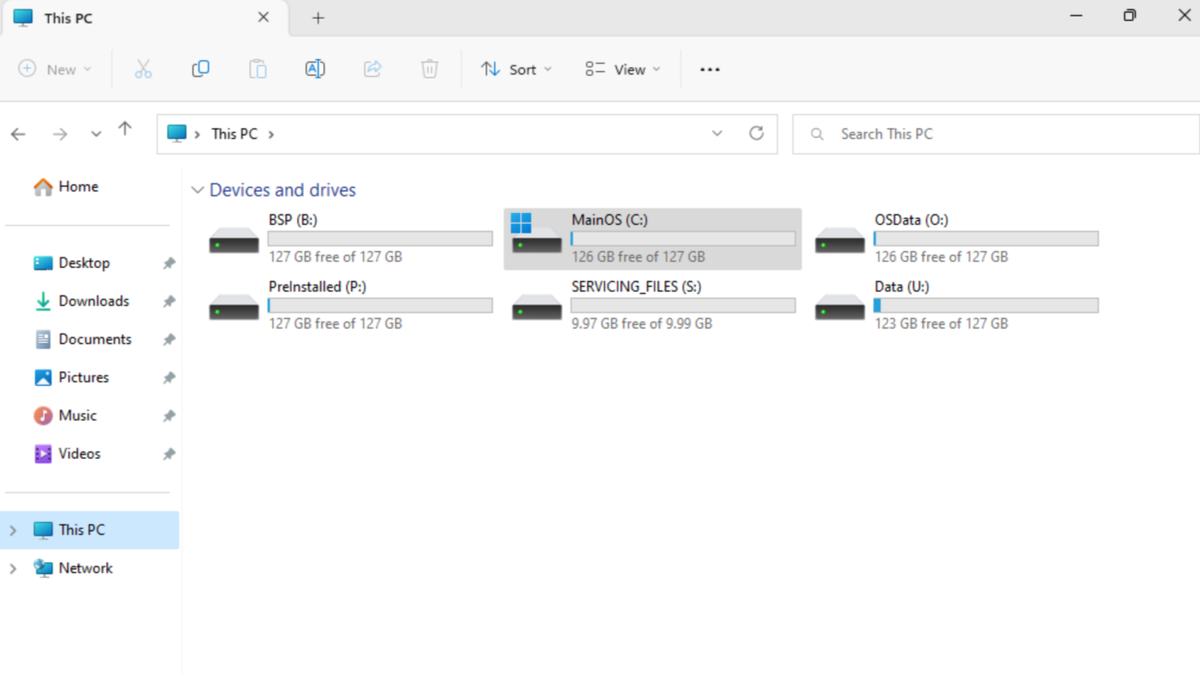This screenshot has width=1200, height=675.
Task: Expand the New menu in toolbar
Action: 55,68
